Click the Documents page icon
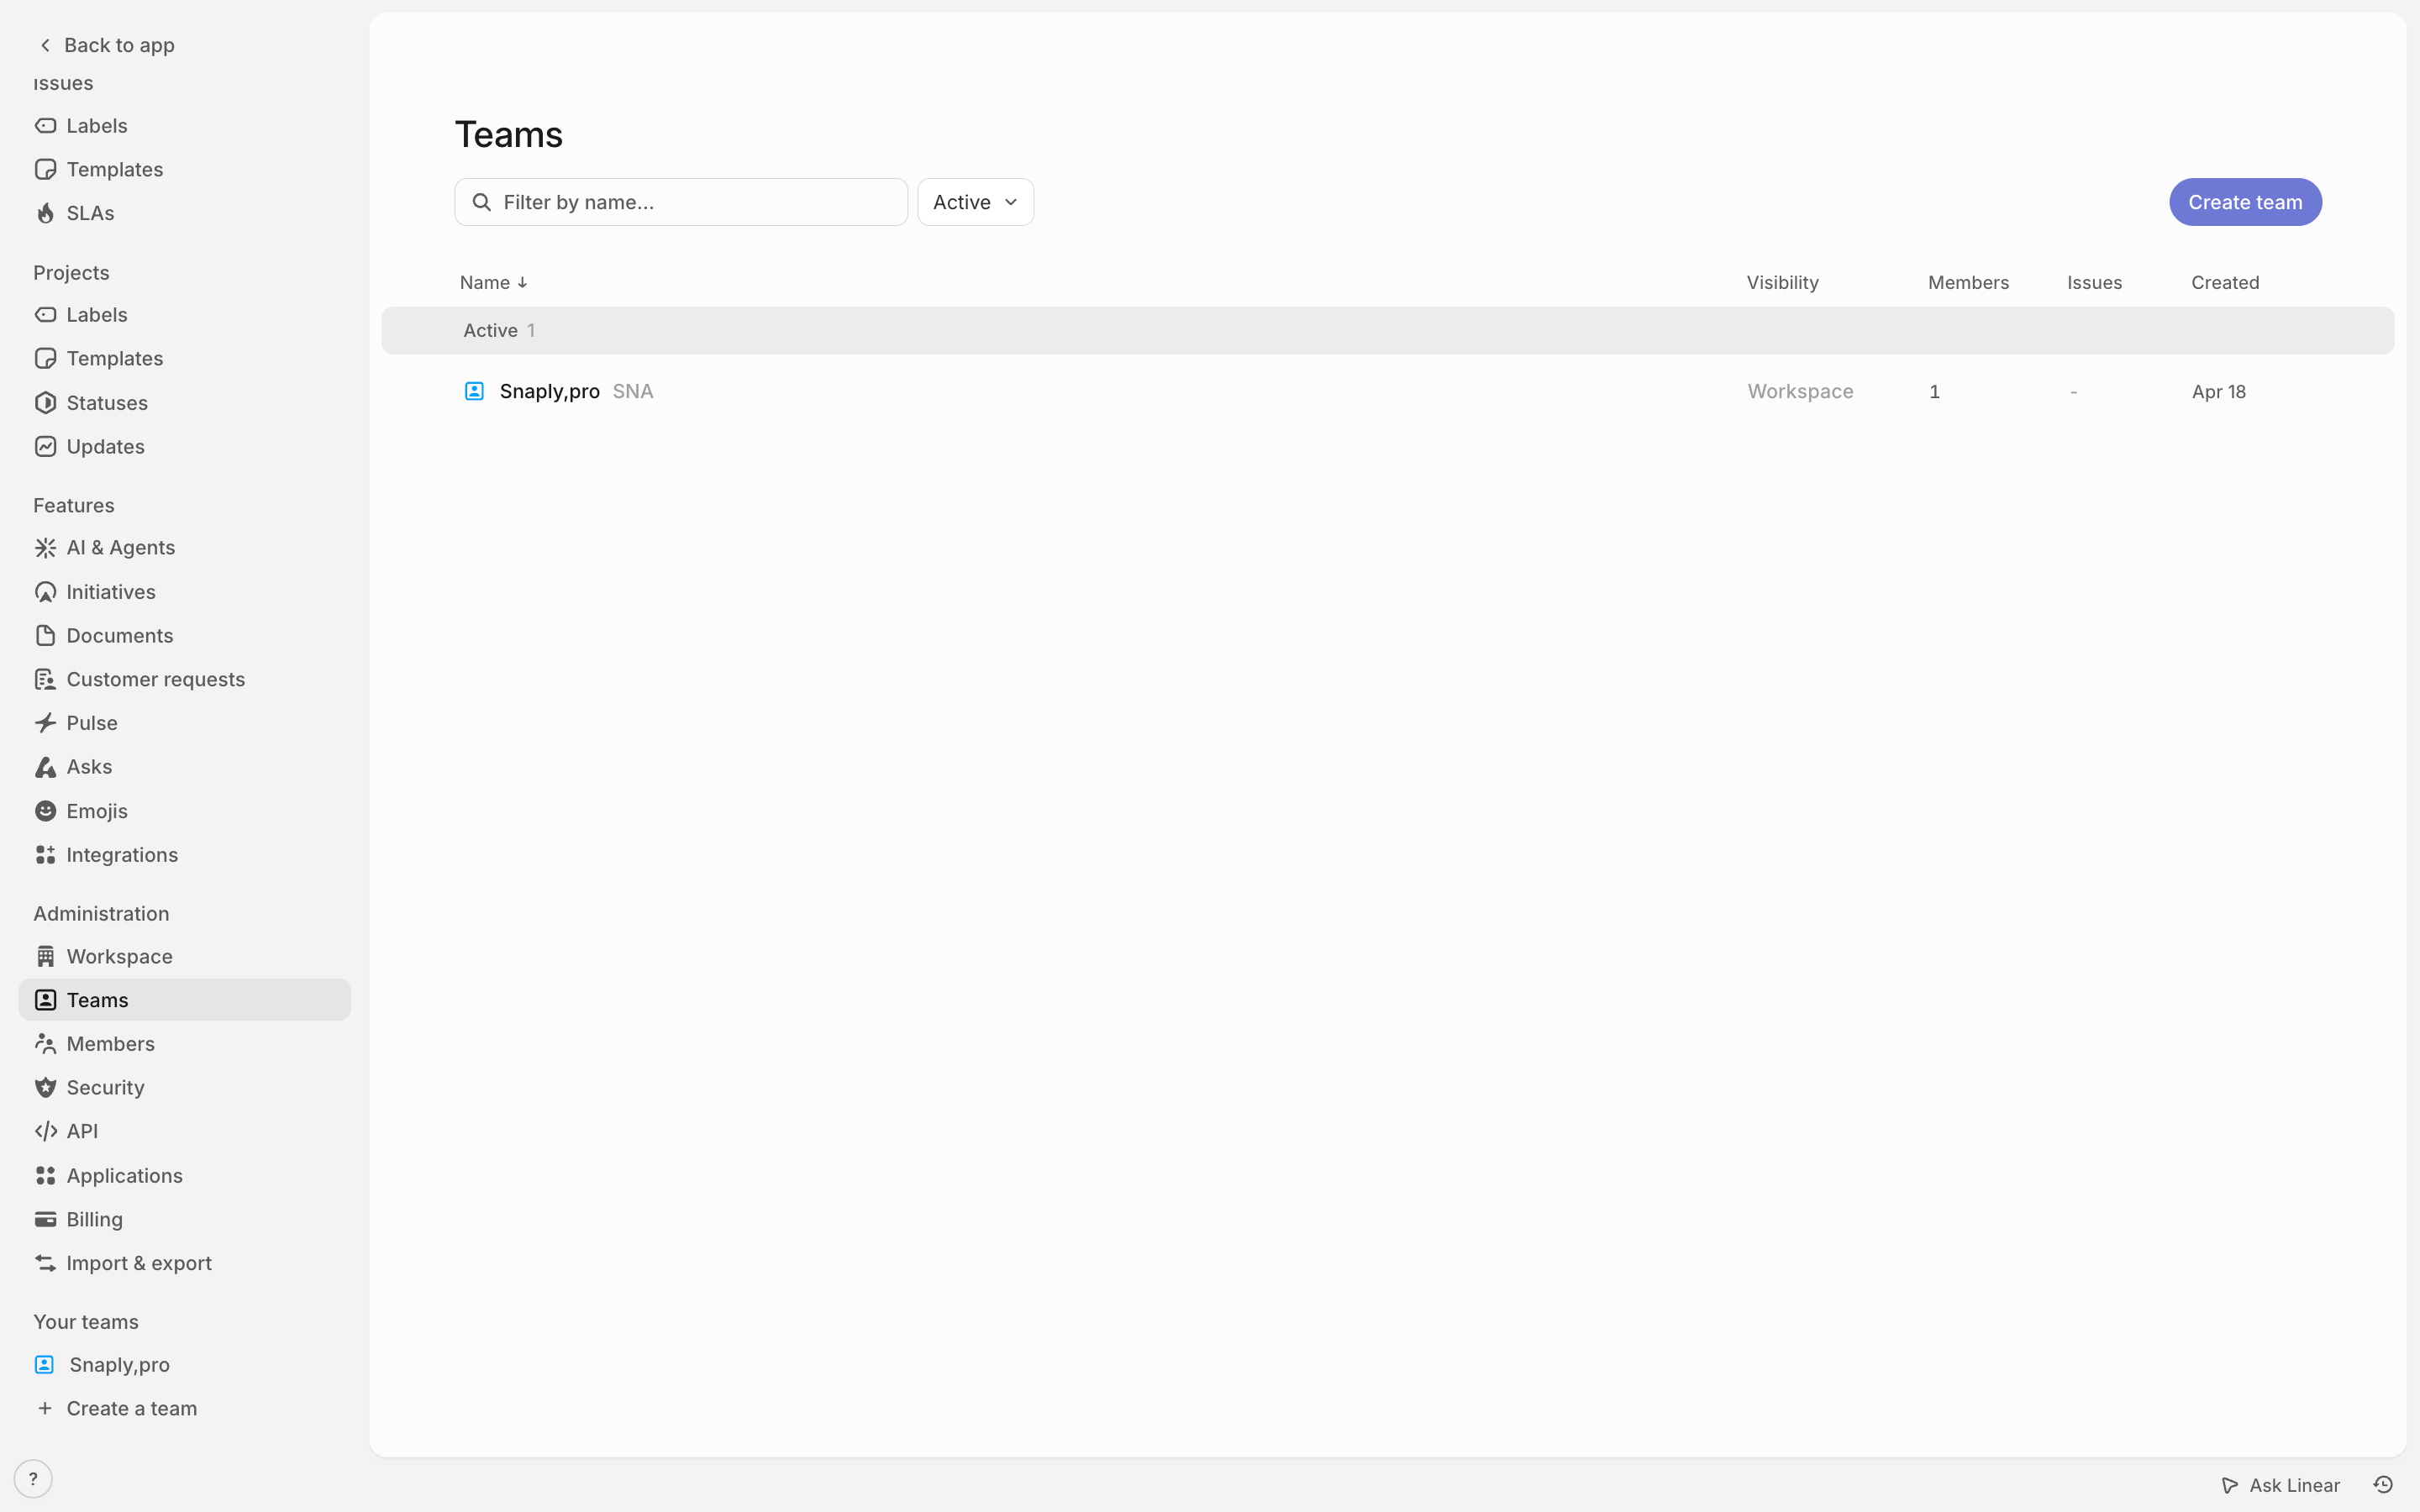The image size is (2420, 1512). (45, 636)
